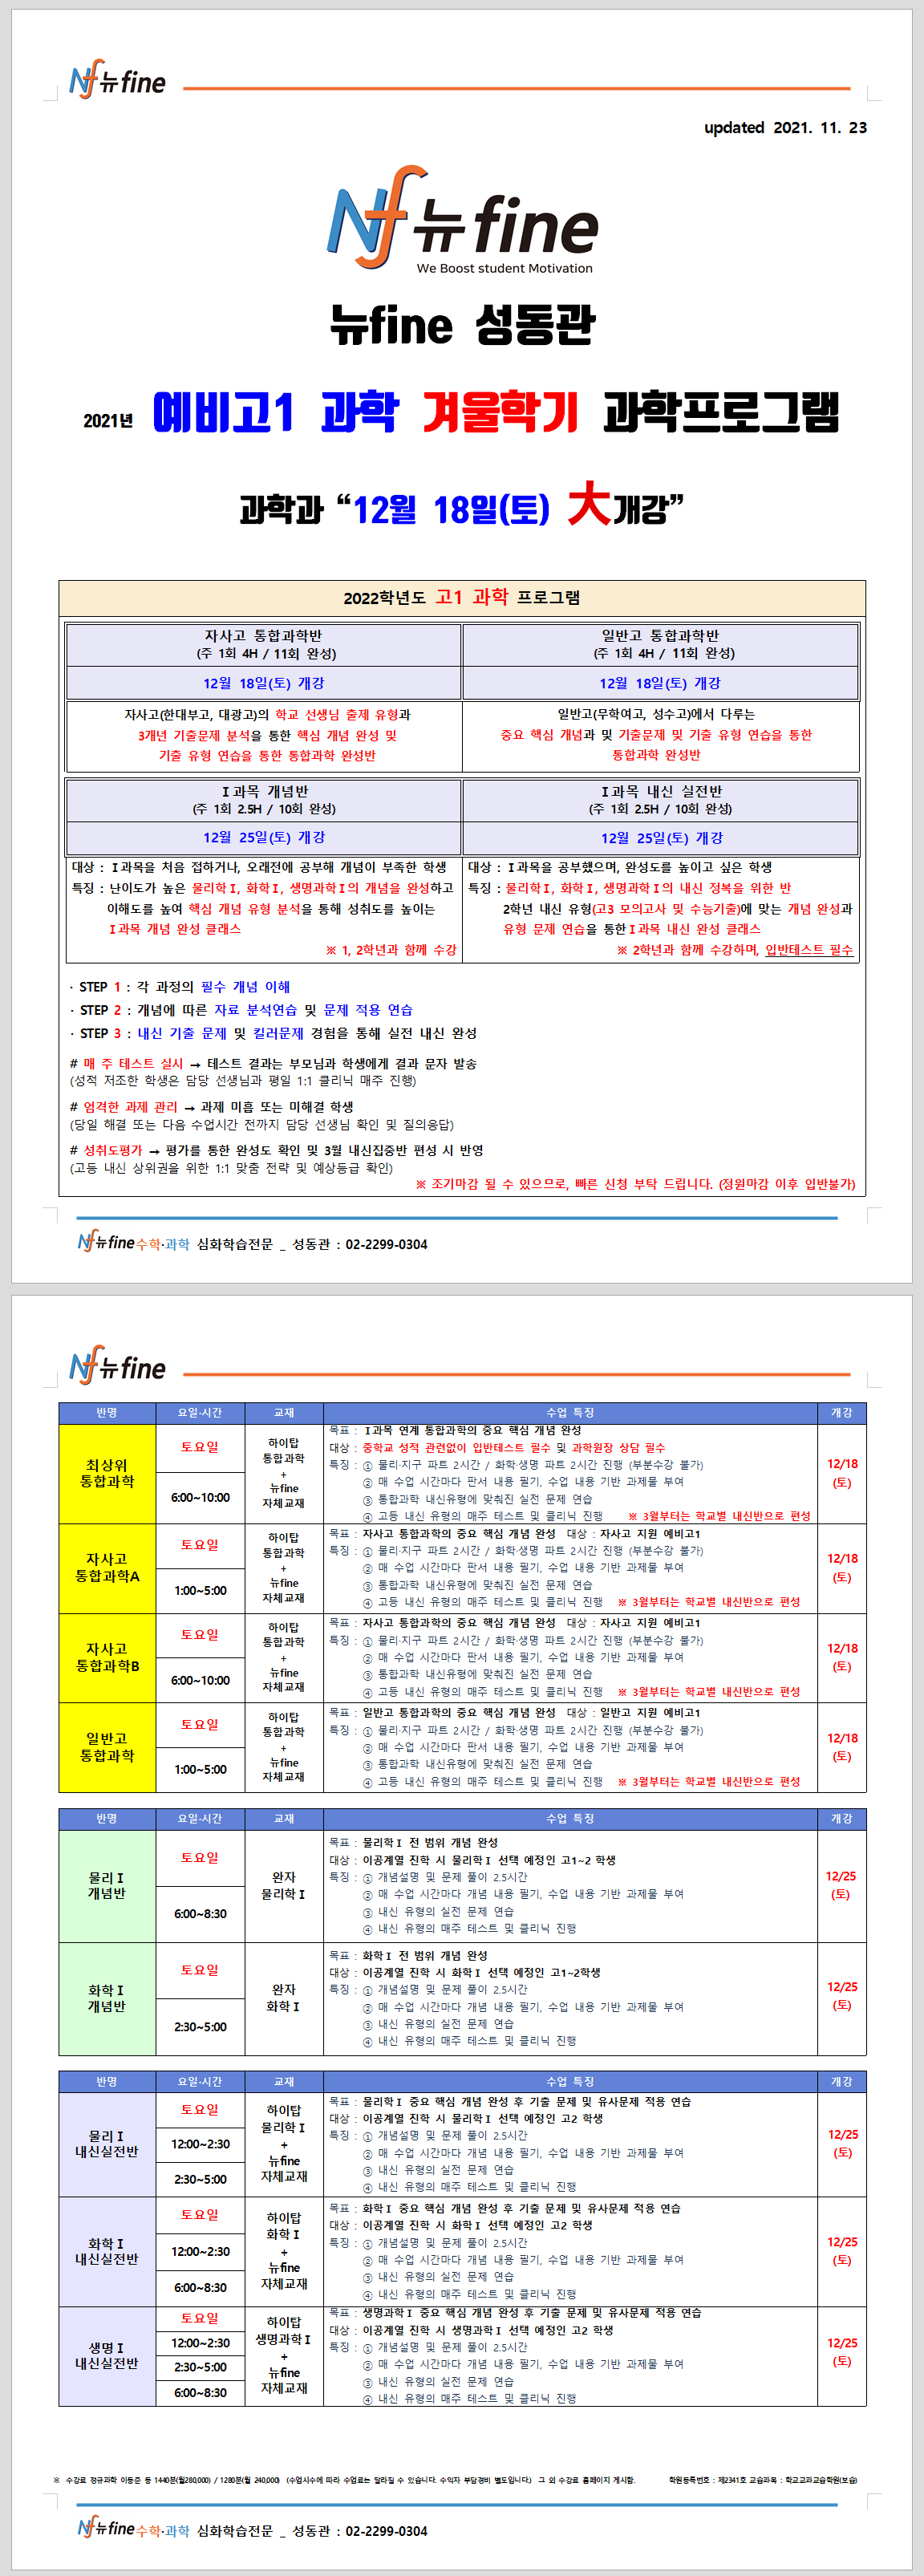Click the red '겨울학기' headline word
Screen dimensions: 924x2576
point(501,412)
